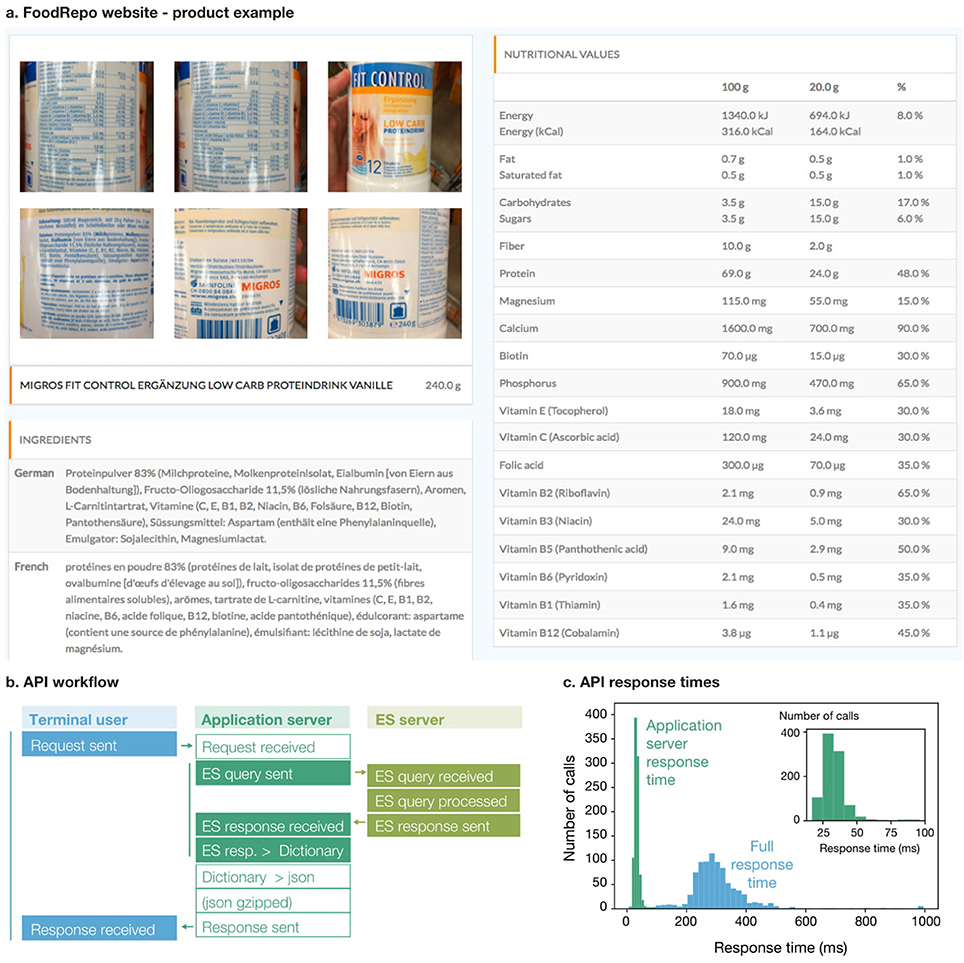Select the French ingredients label
964x963 pixels.
point(31,566)
